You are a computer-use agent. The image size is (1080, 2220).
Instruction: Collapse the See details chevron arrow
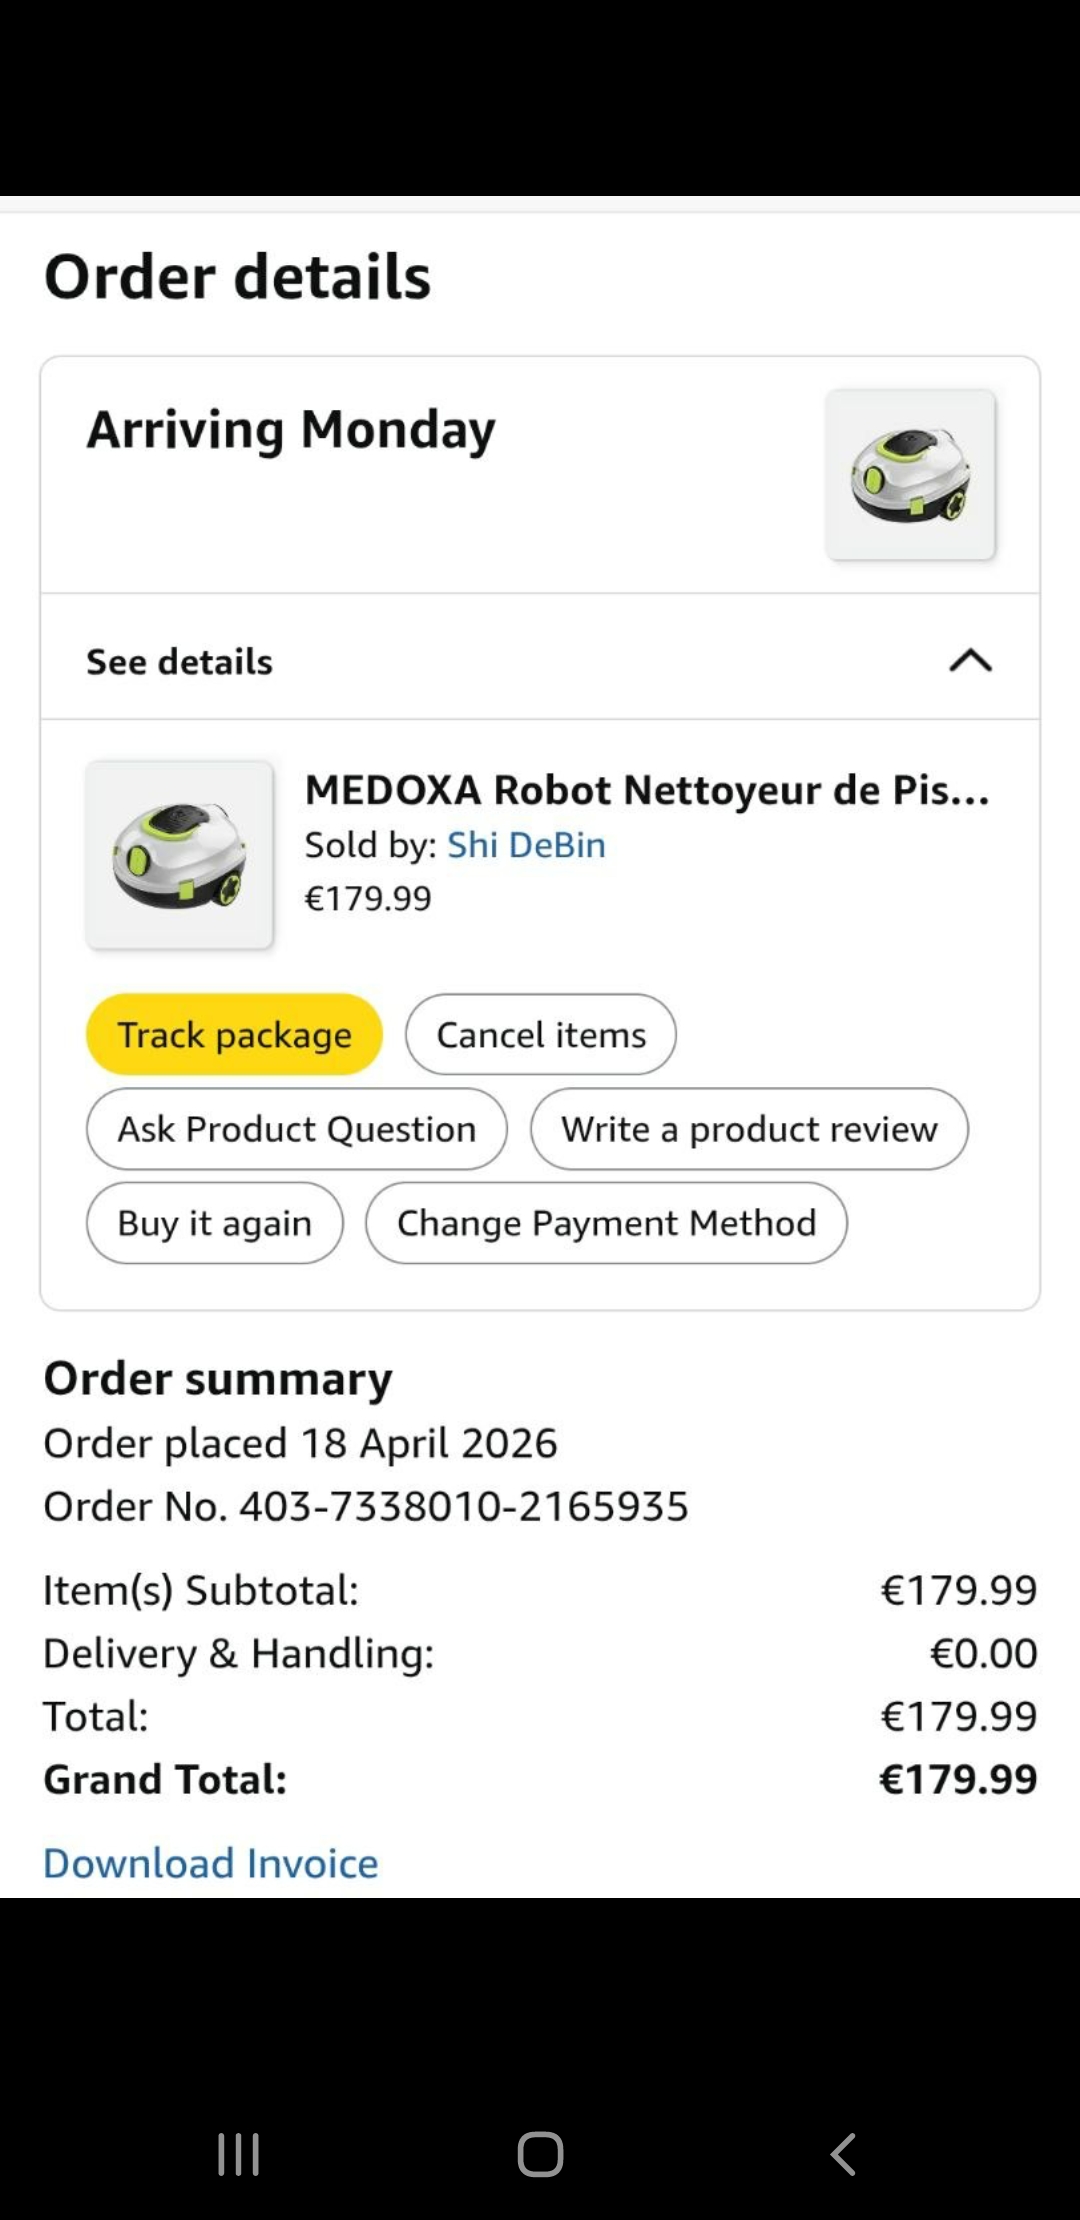pos(970,661)
